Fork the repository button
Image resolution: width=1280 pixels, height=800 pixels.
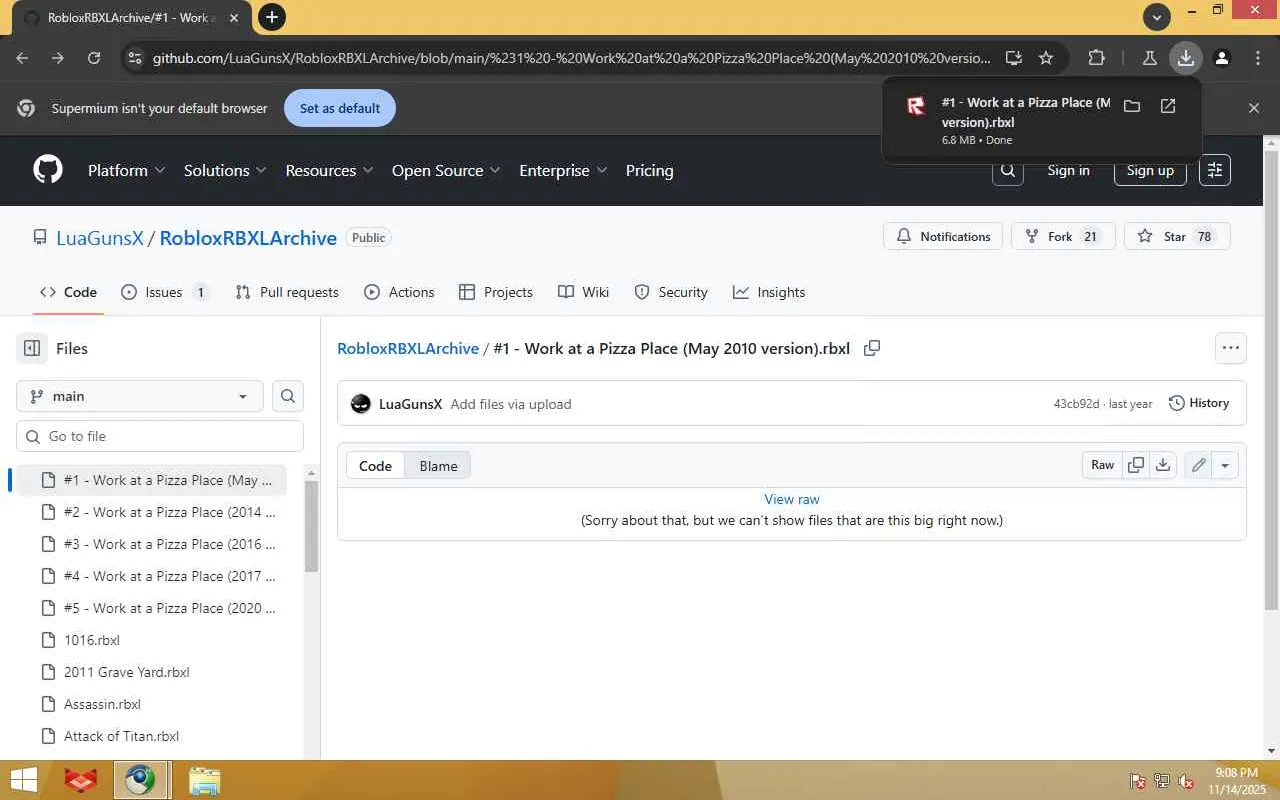(1063, 237)
